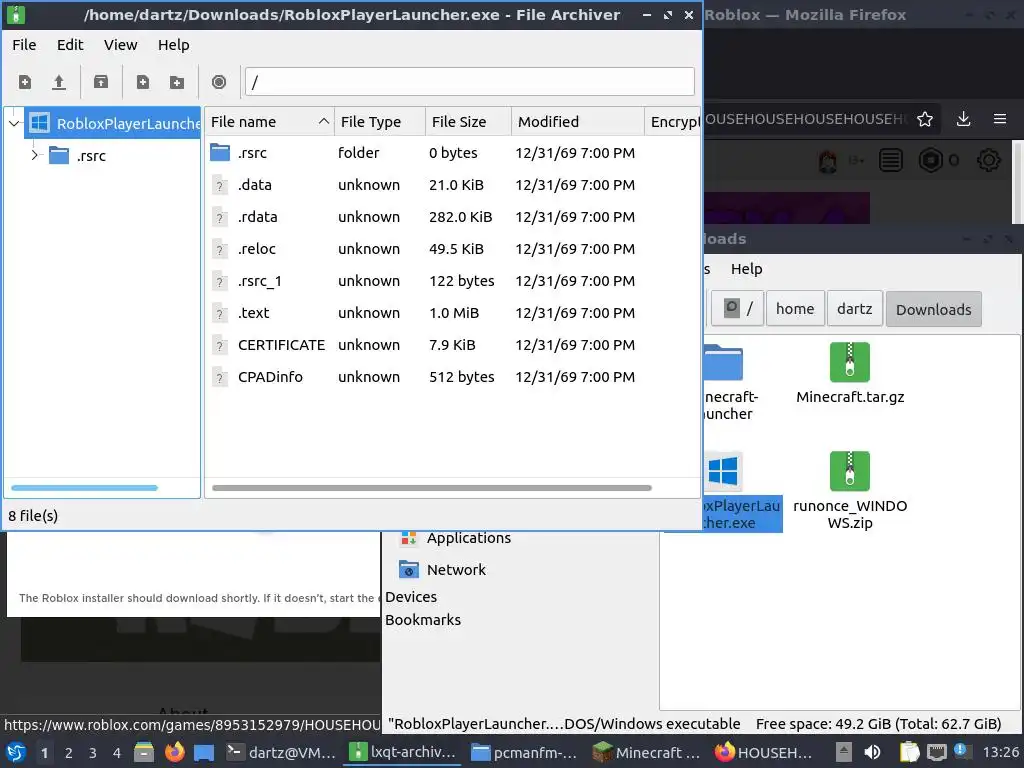1024x768 pixels.
Task: Select the minecraft-launcher folder icon
Action: (724, 362)
